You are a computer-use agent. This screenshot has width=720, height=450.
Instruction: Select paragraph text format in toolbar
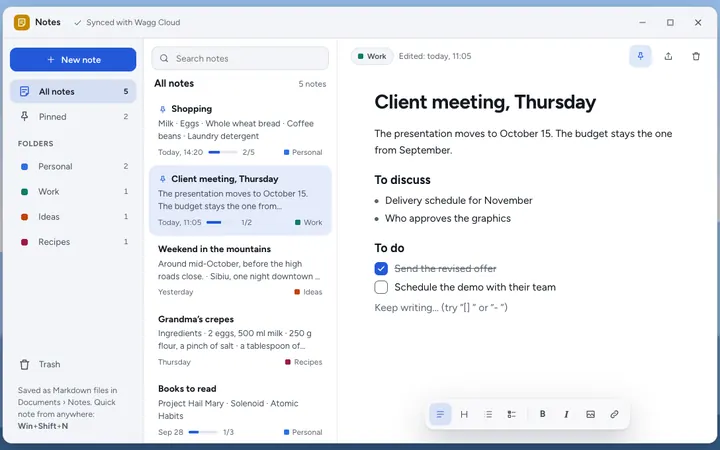[x=440, y=414]
